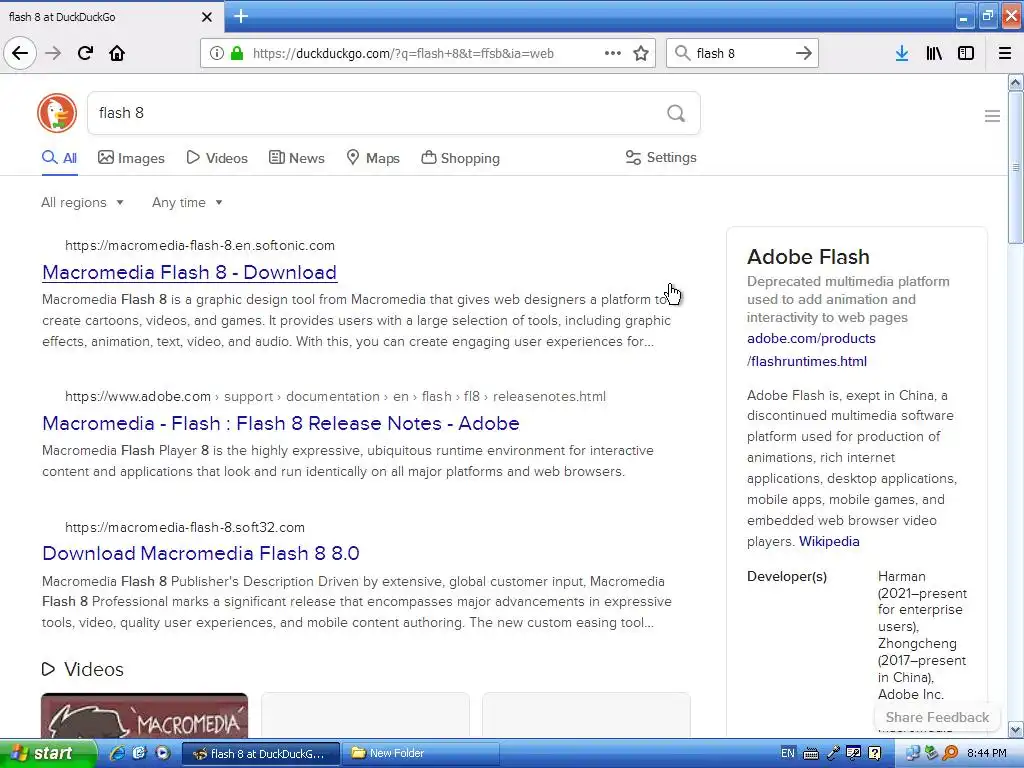
Task: Click the 'flash 8 at DuckDuckG...' taskbar button
Action: point(260,754)
